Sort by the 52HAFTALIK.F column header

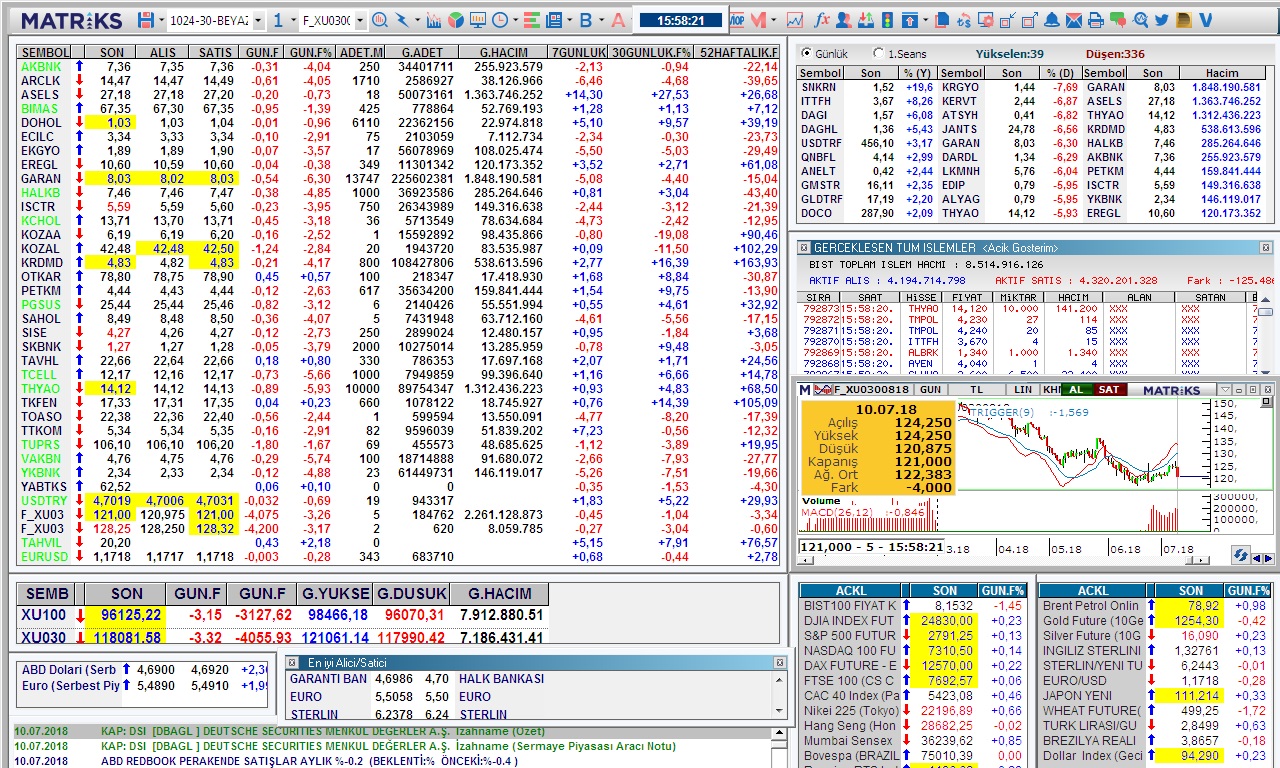[x=738, y=52]
